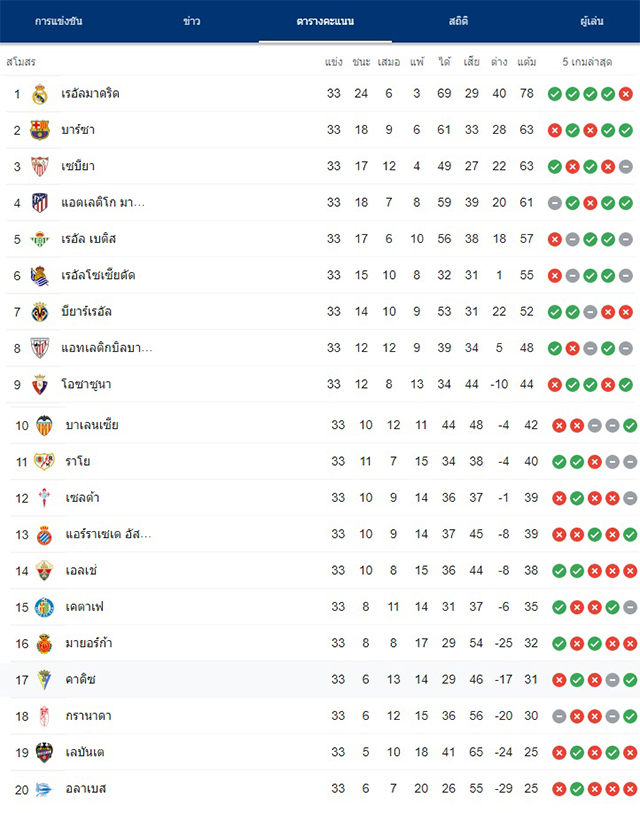Click the Alaves crest in row 20
Image resolution: width=640 pixels, height=813 pixels.
(44, 789)
